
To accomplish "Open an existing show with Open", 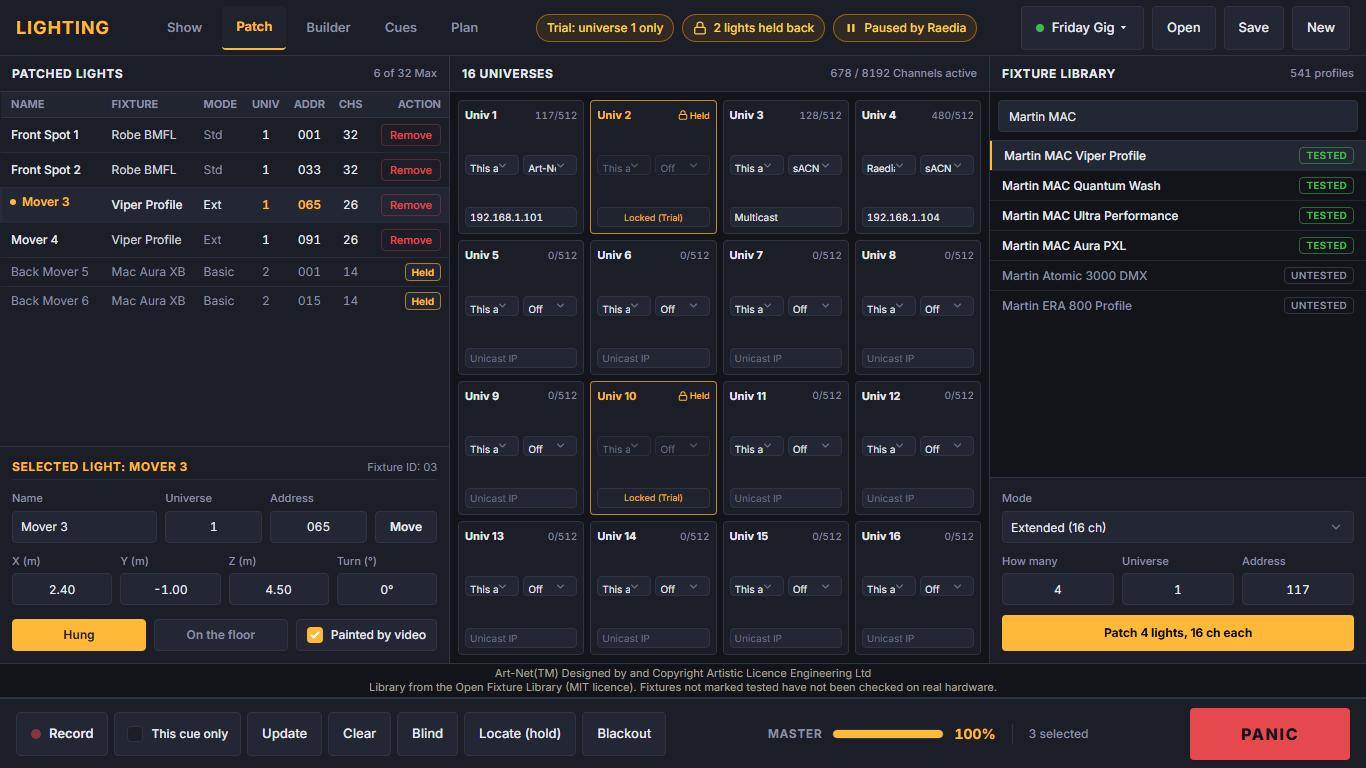I will 1184,28.
